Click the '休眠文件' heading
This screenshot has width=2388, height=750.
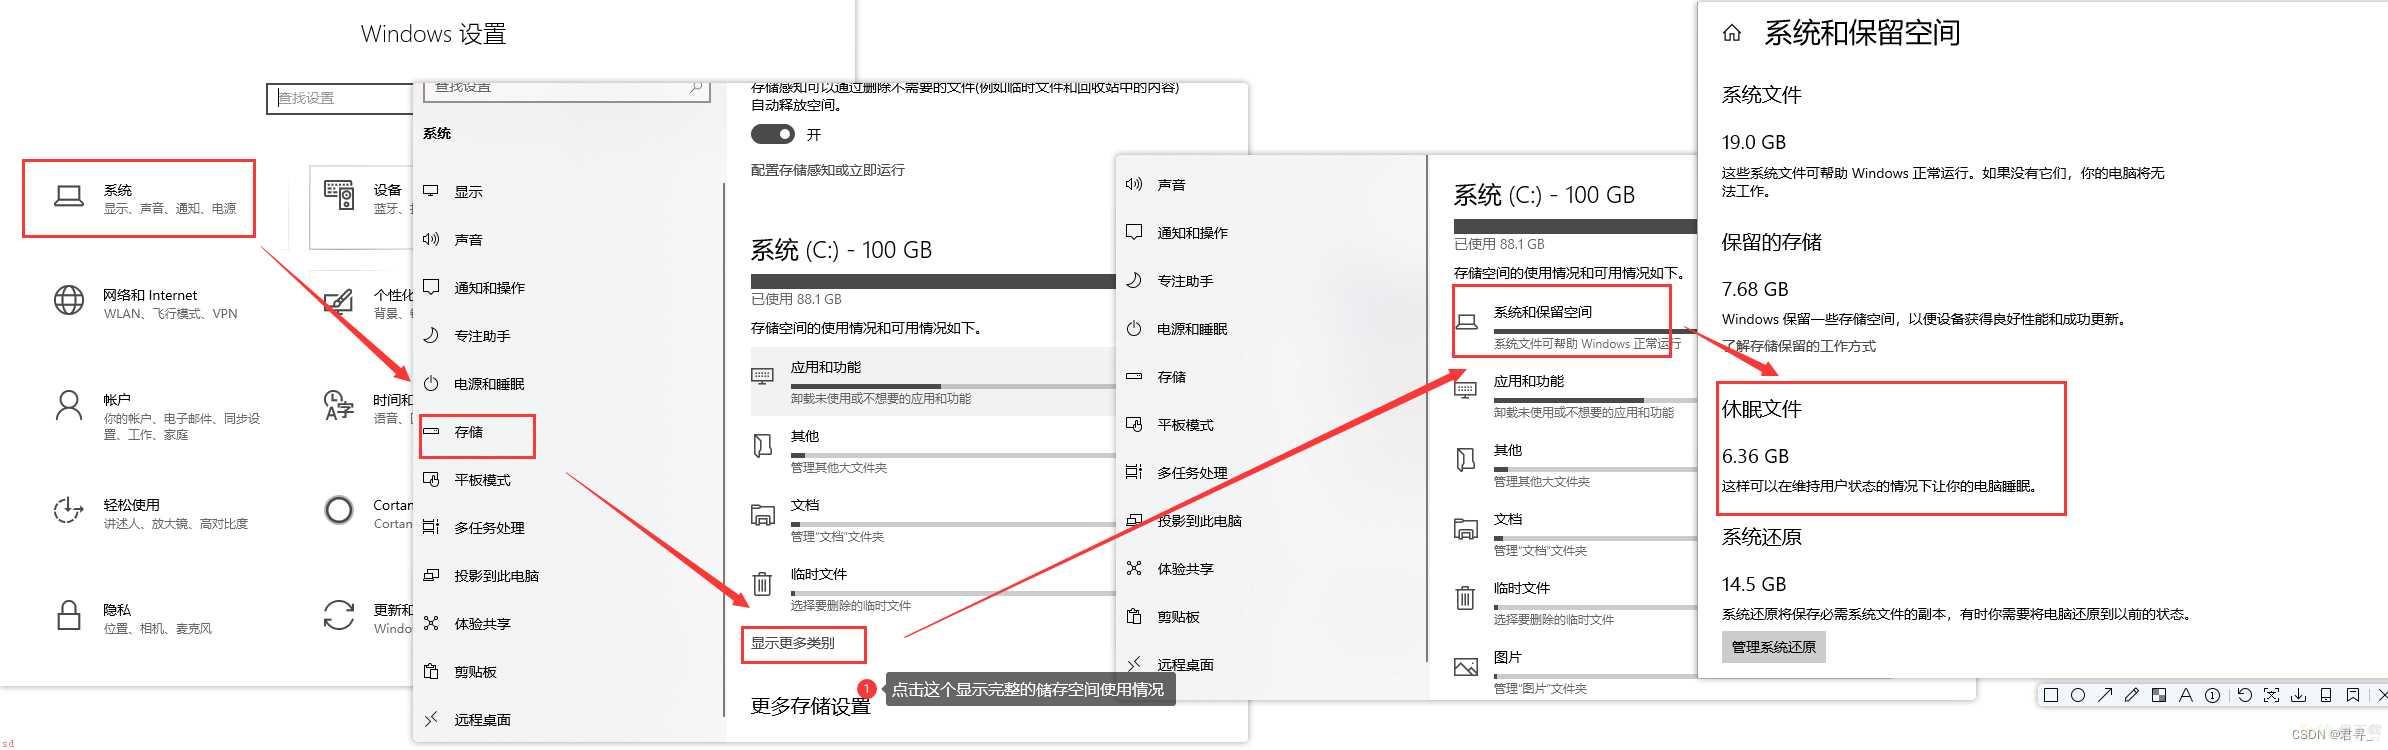[x=1762, y=409]
